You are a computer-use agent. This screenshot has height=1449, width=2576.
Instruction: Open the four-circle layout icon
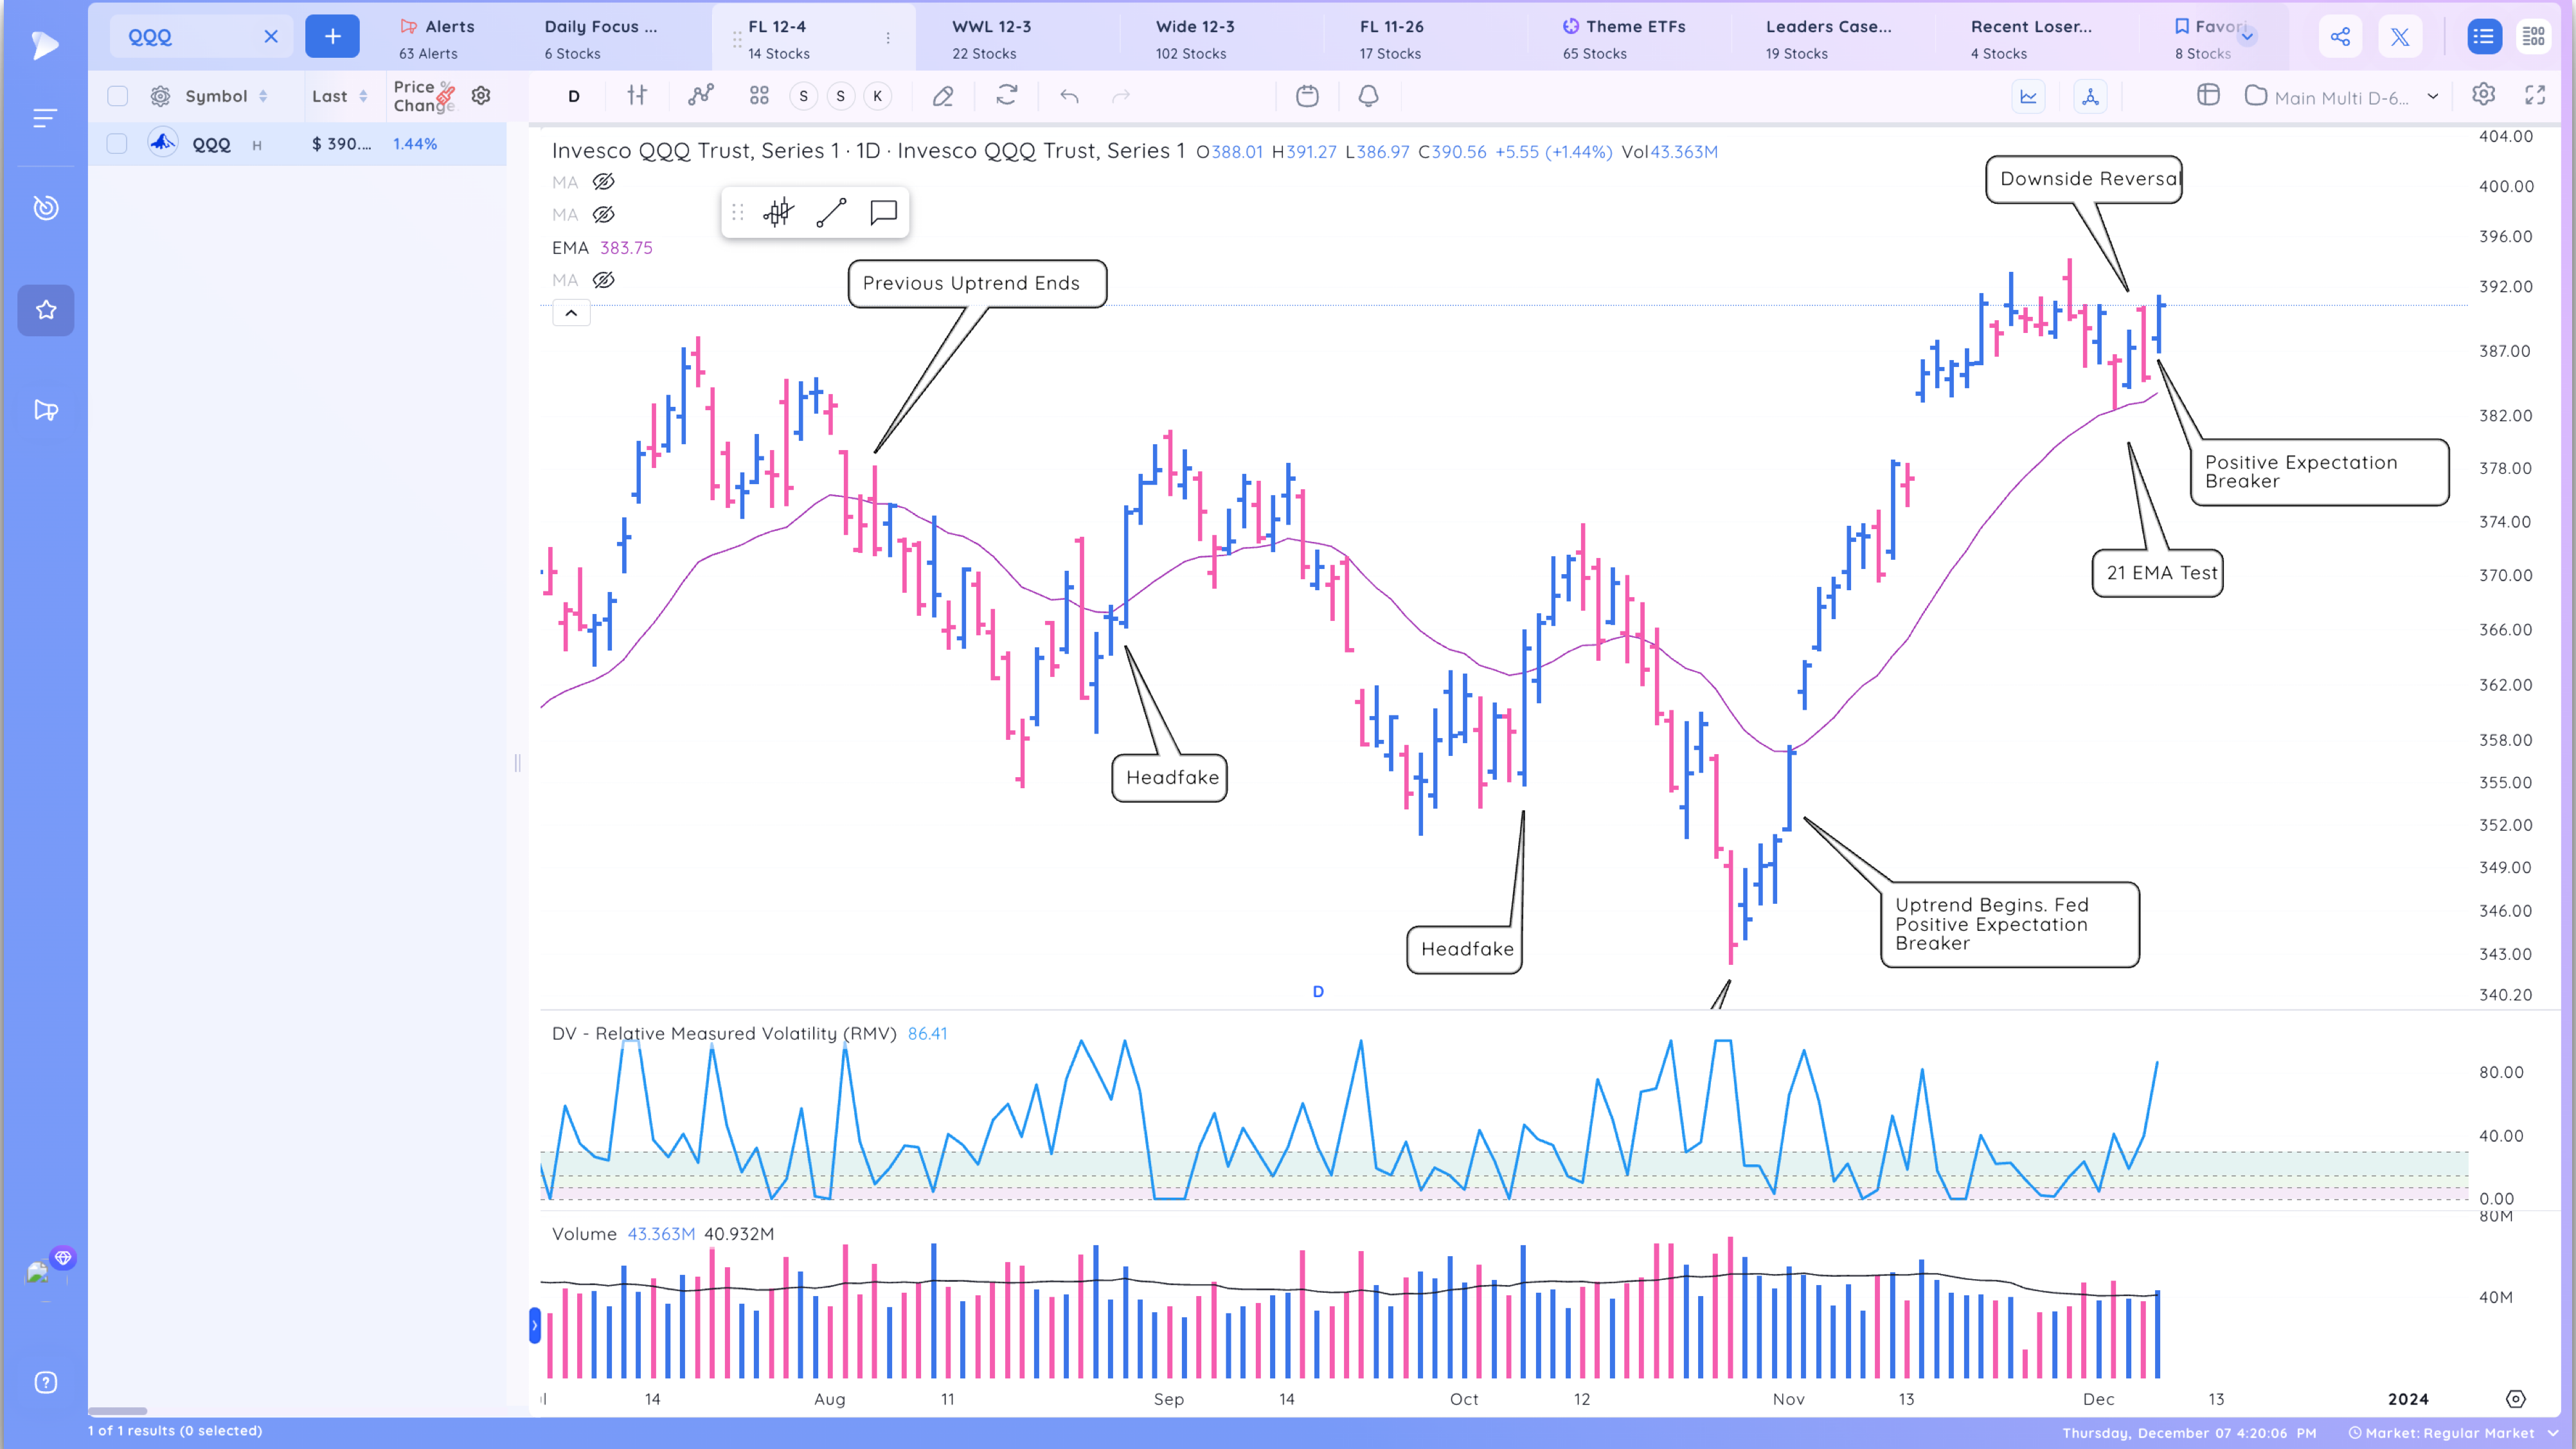click(759, 95)
